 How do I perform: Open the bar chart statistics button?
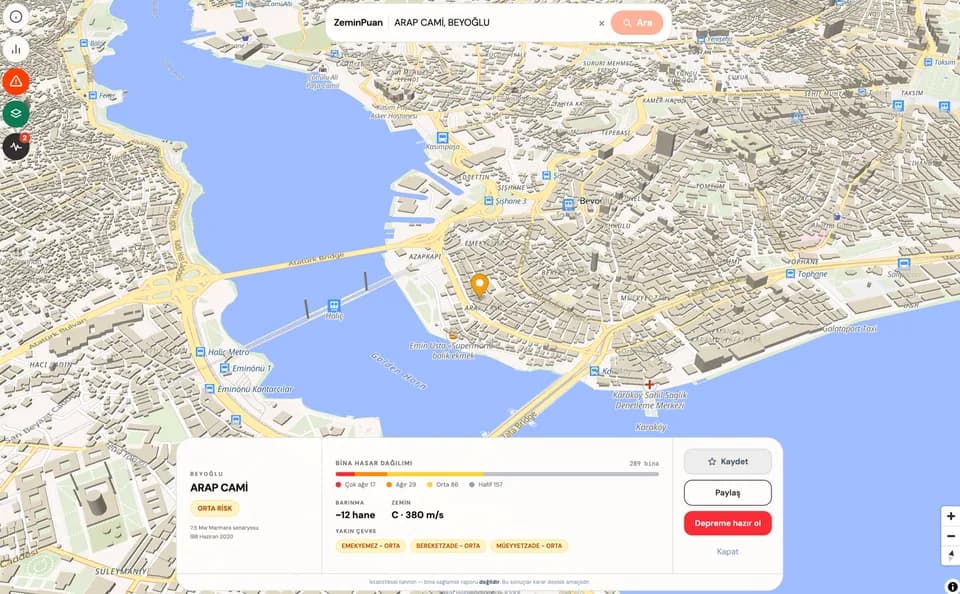coord(16,49)
